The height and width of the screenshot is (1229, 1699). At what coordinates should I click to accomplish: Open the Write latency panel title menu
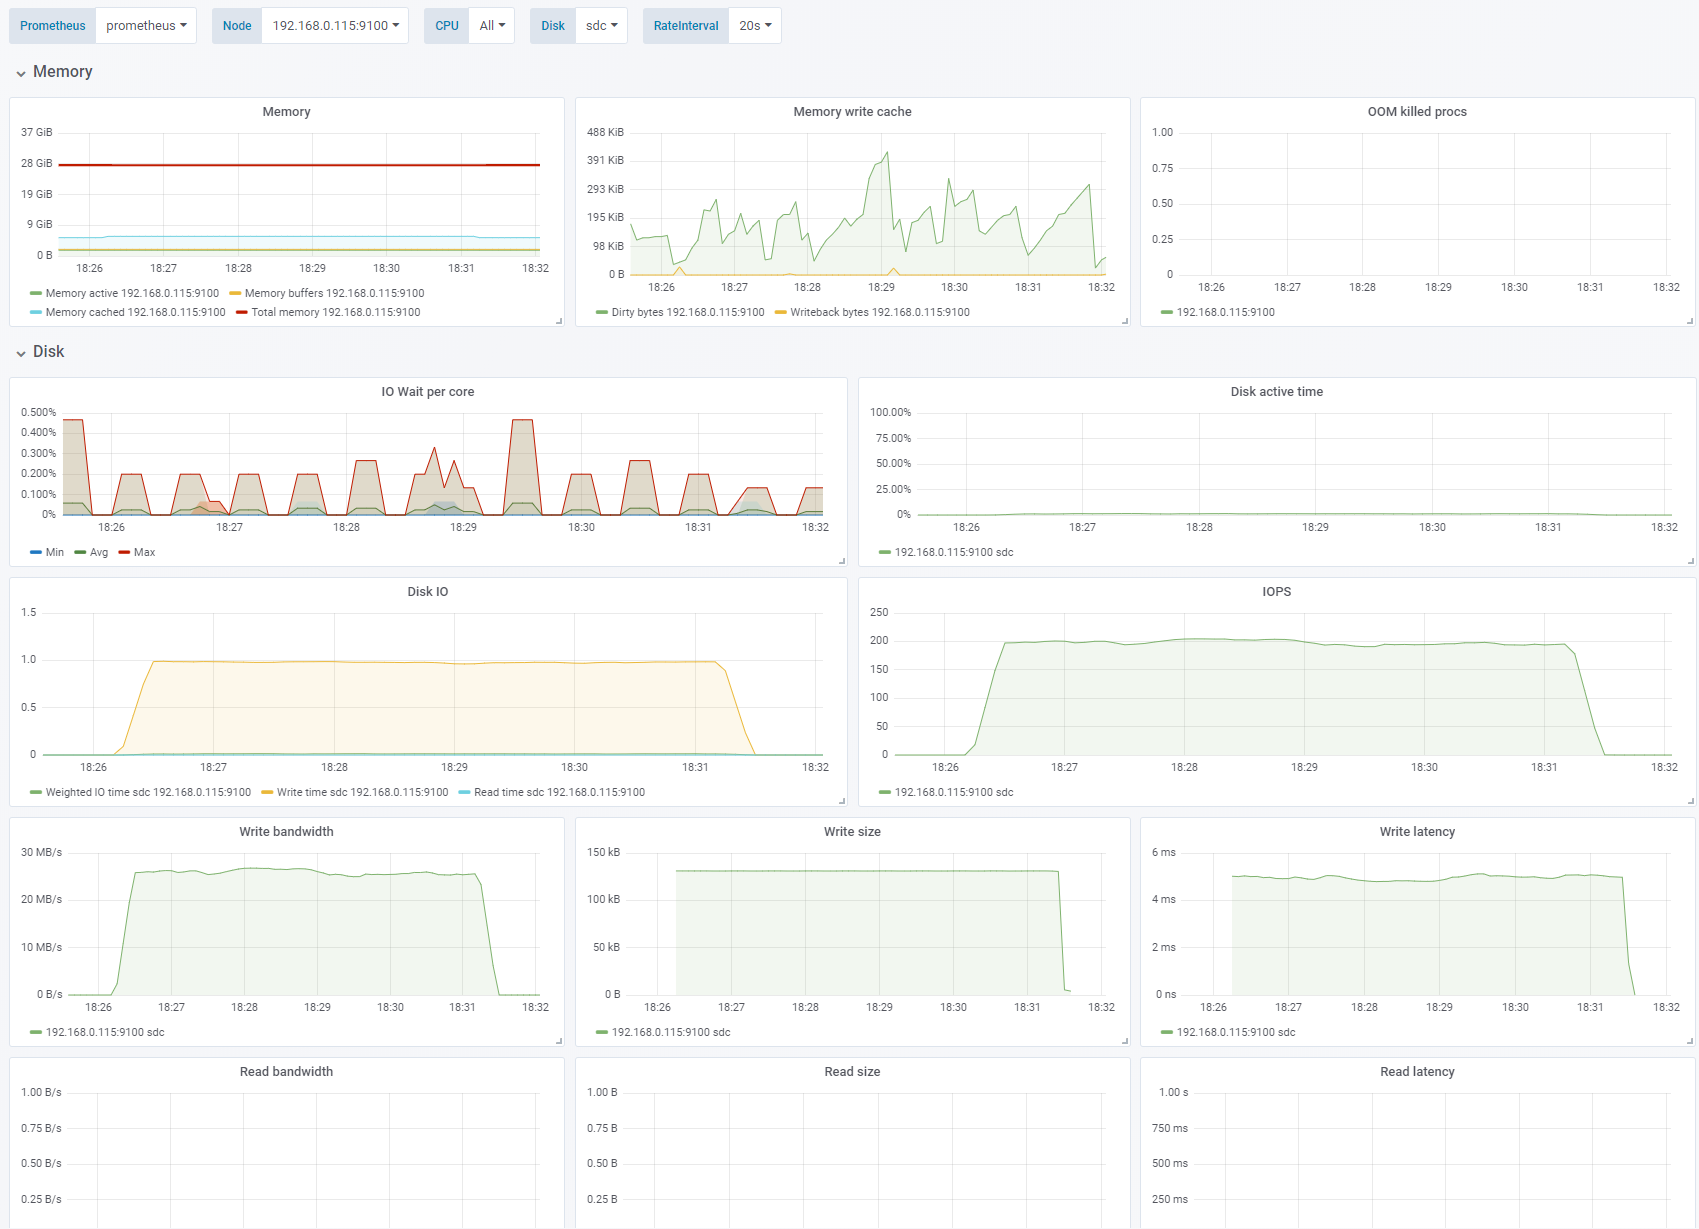pyautogui.click(x=1417, y=832)
